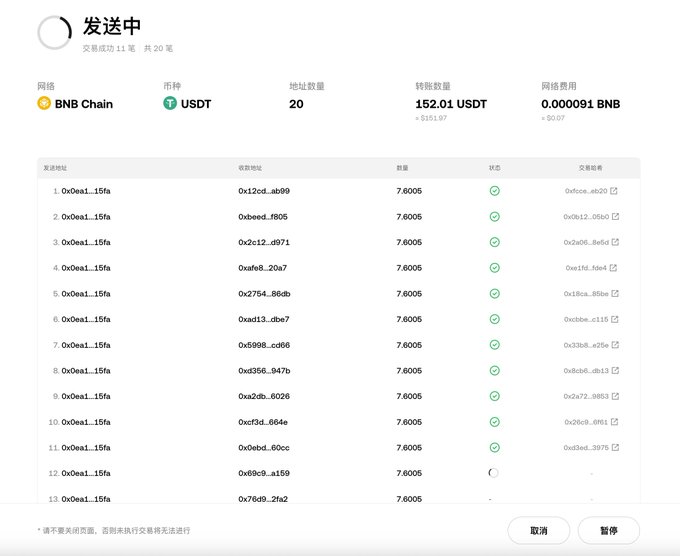
Task: Click amount 7.6005 in row 13
Action: [409, 499]
